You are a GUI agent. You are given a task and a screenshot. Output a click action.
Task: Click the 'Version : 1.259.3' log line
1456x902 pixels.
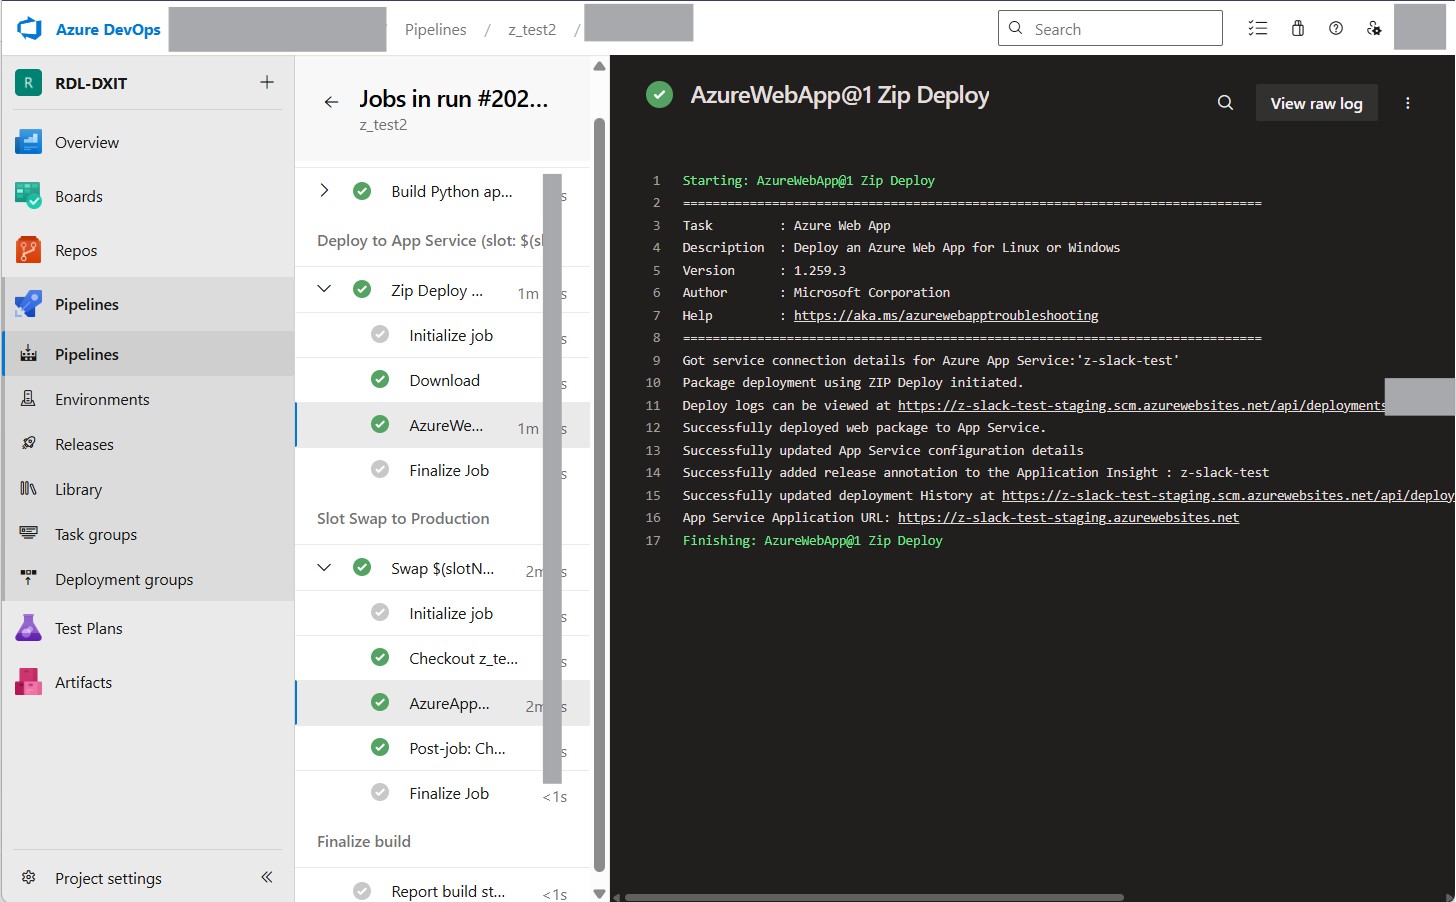[764, 270]
